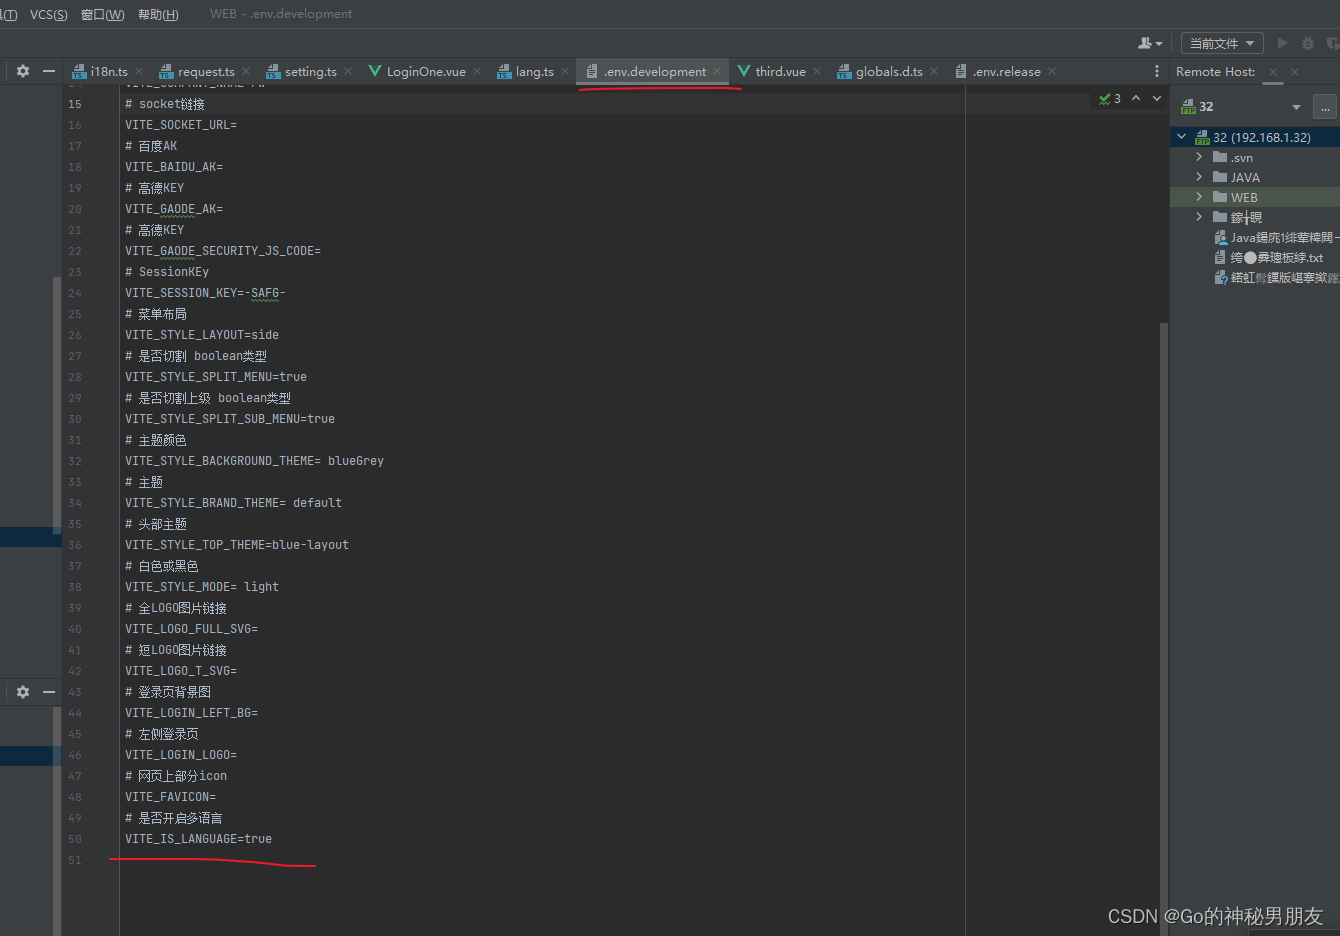The image size is (1340, 936).
Task: Switch to the LoginOne.vue tab
Action: tap(425, 71)
